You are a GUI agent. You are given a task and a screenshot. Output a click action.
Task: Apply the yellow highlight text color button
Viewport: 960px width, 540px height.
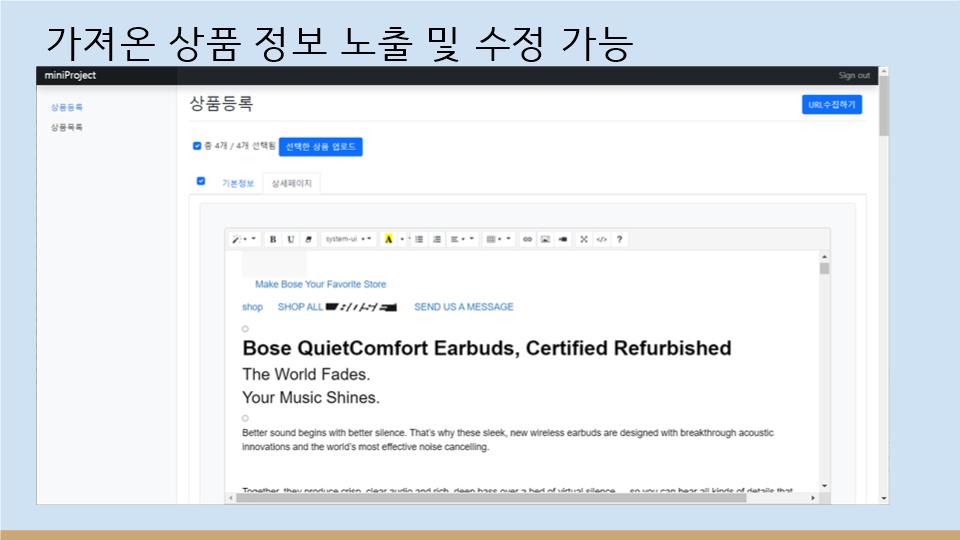[x=388, y=239]
